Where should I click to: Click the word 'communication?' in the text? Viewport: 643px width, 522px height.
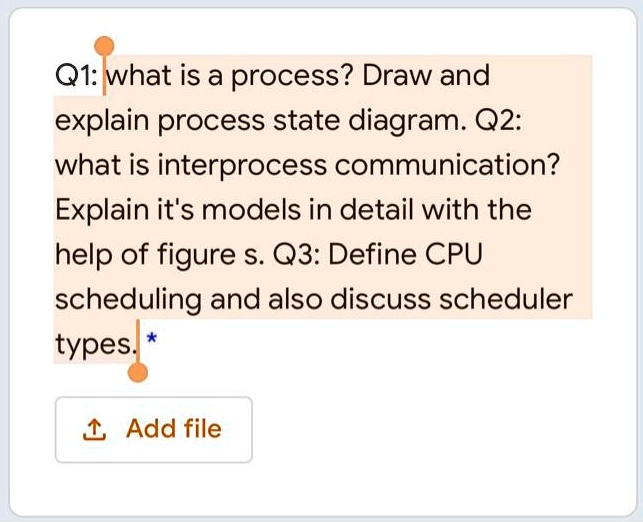pos(447,164)
